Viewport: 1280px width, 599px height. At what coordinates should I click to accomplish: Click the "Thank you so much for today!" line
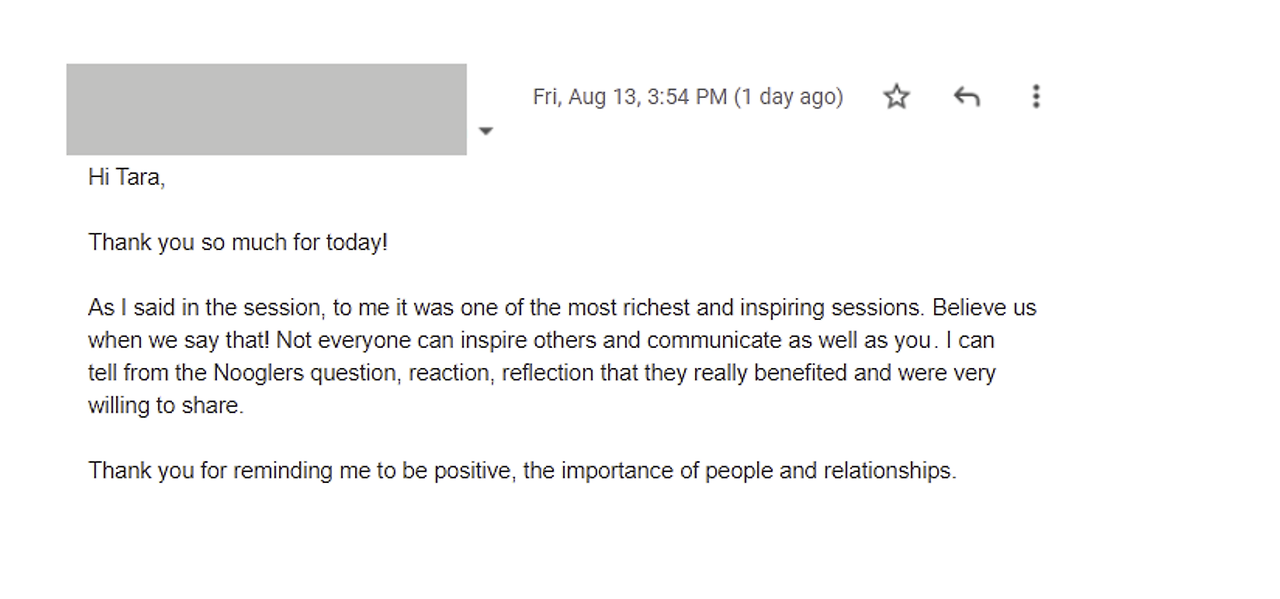coord(238,243)
